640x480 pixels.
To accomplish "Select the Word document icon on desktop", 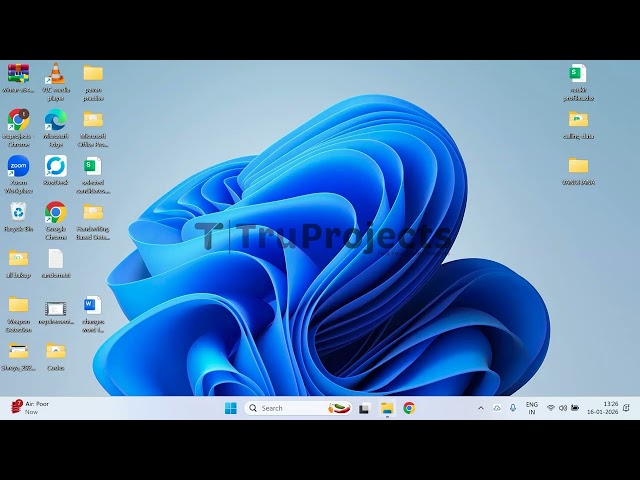I will (x=93, y=305).
